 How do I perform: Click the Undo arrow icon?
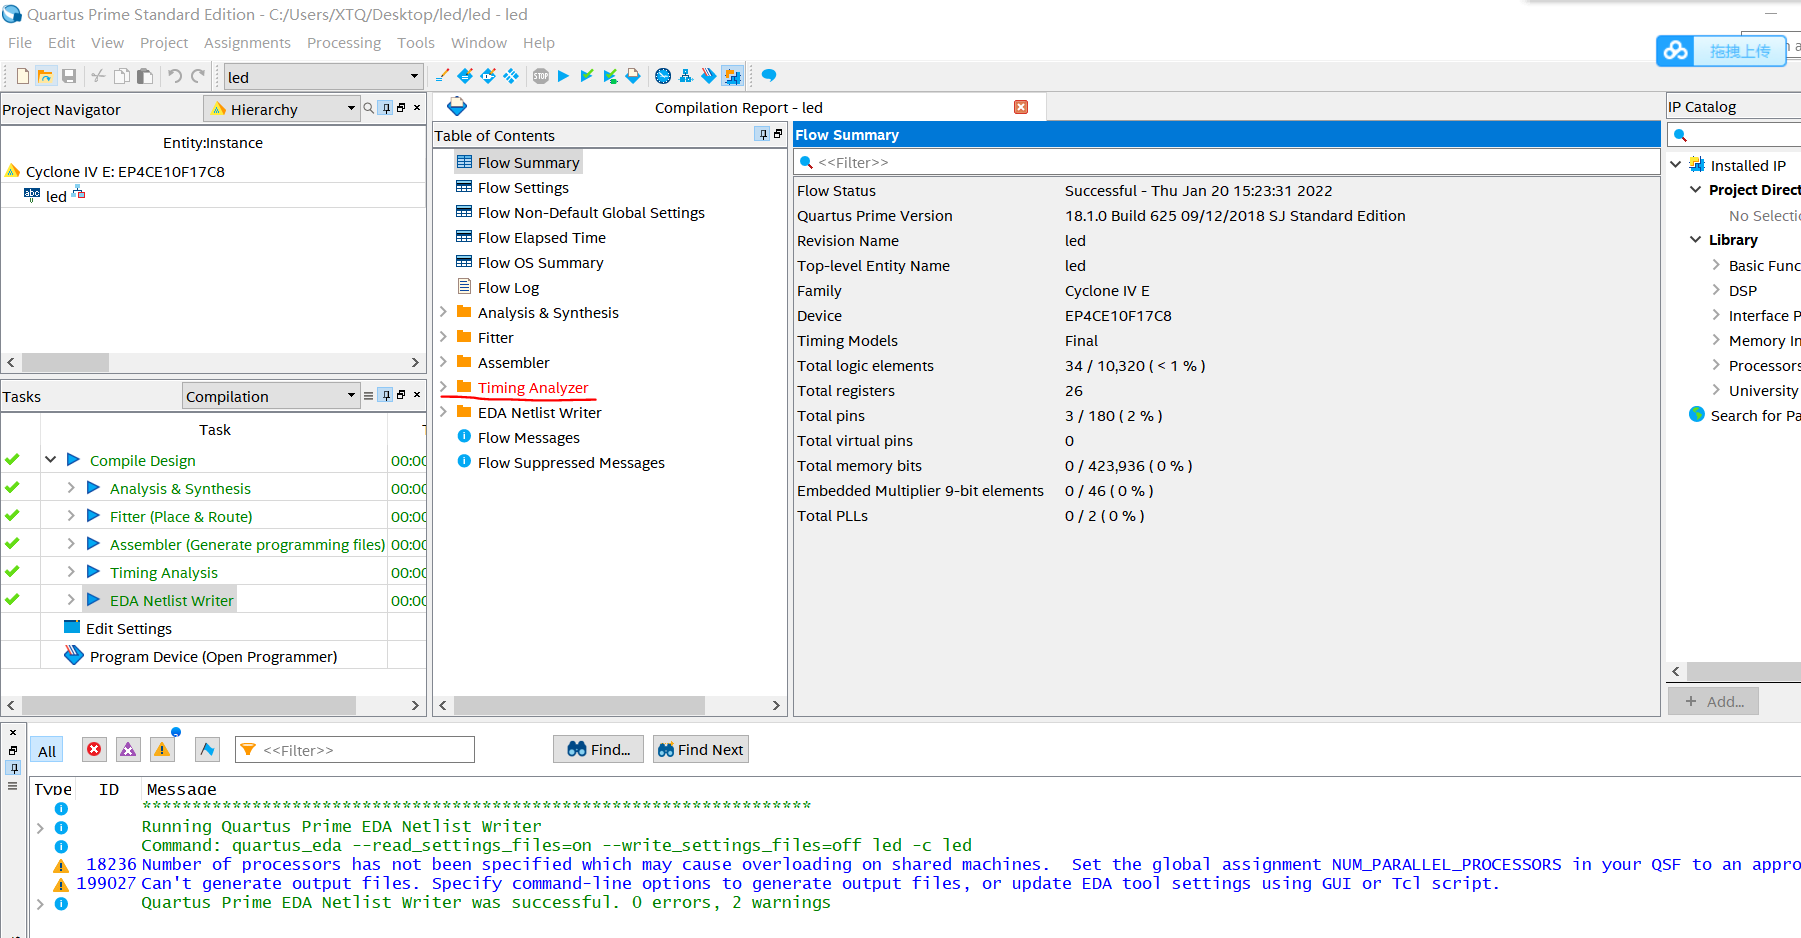coord(174,76)
